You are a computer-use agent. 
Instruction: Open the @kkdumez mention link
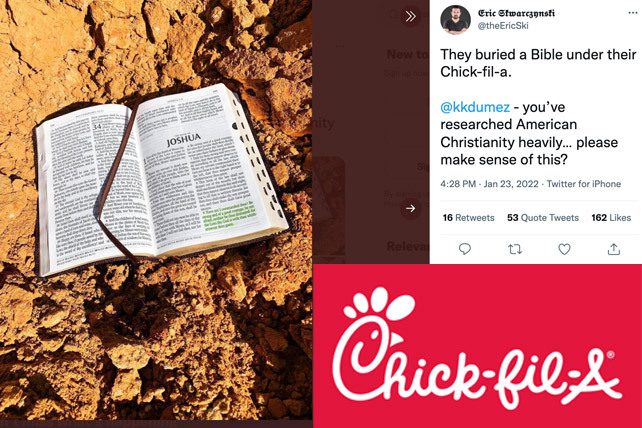475,107
